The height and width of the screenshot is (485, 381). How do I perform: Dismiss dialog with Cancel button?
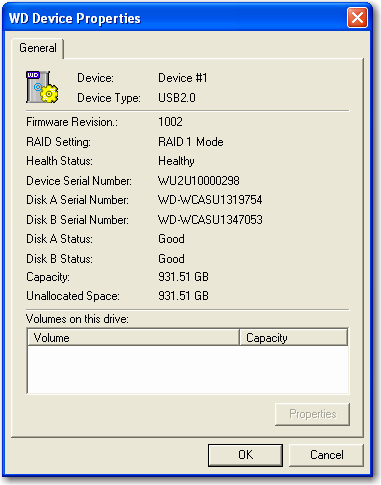(326, 455)
